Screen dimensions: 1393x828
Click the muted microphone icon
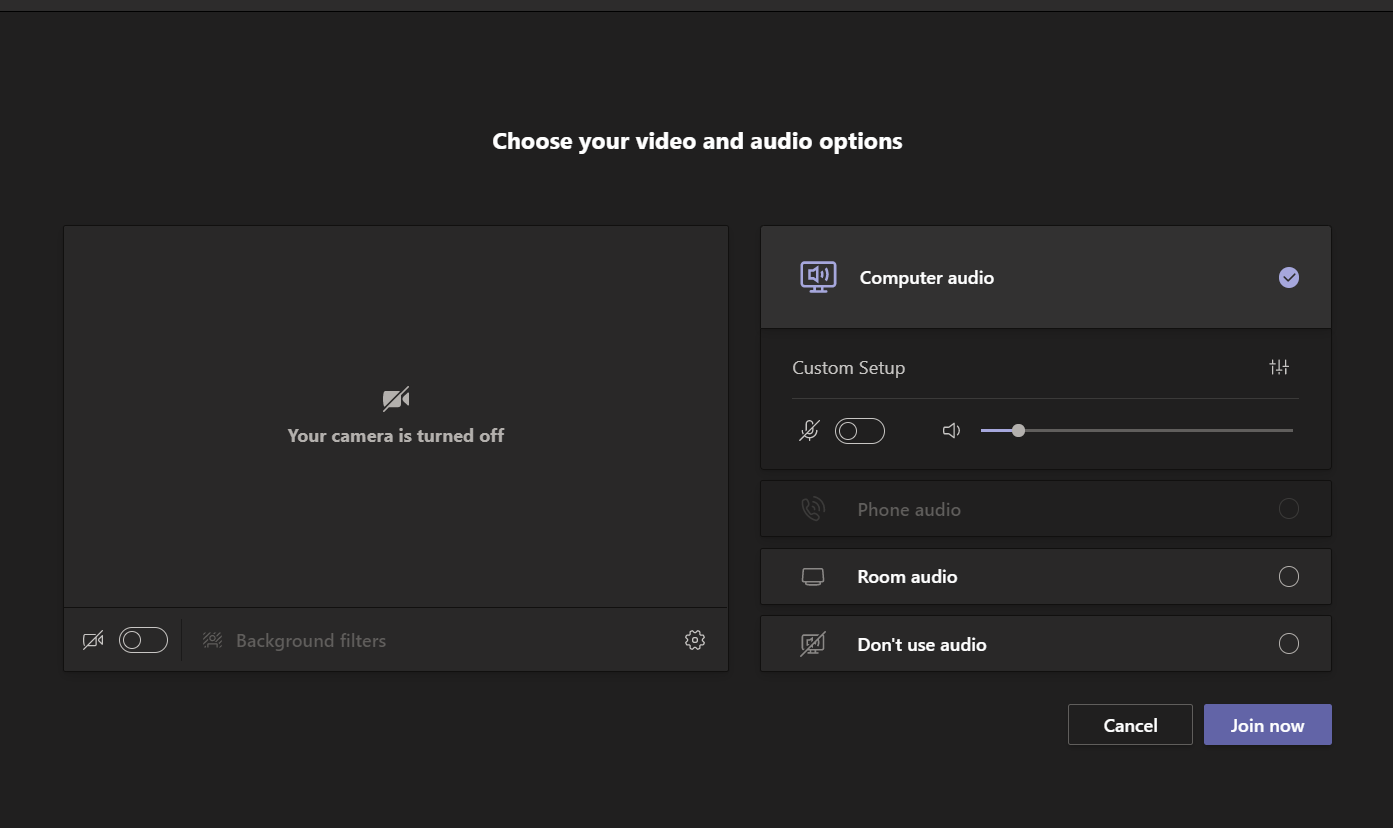tap(809, 431)
